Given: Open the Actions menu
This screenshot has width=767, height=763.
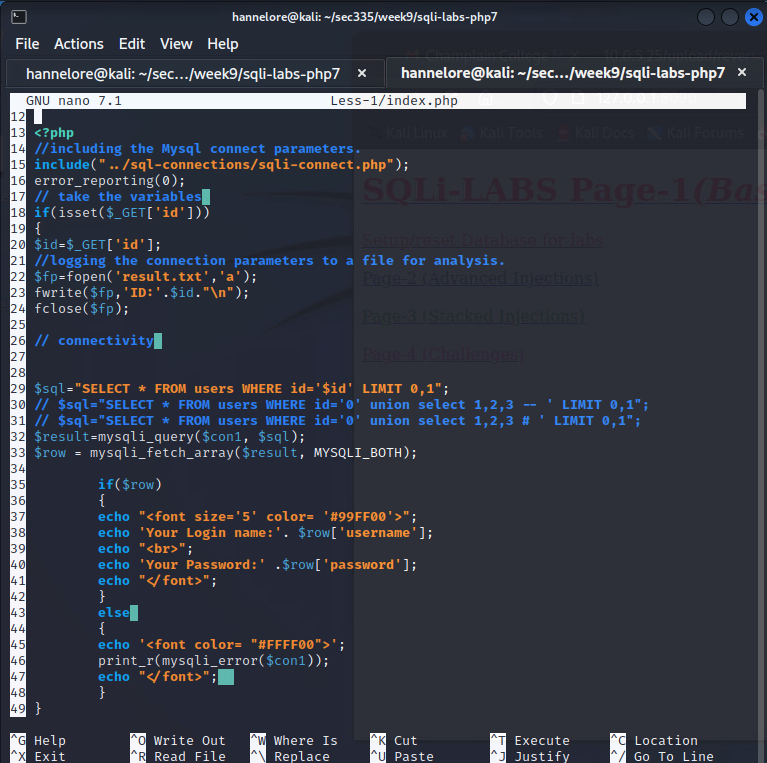Looking at the screenshot, I should click(x=79, y=44).
